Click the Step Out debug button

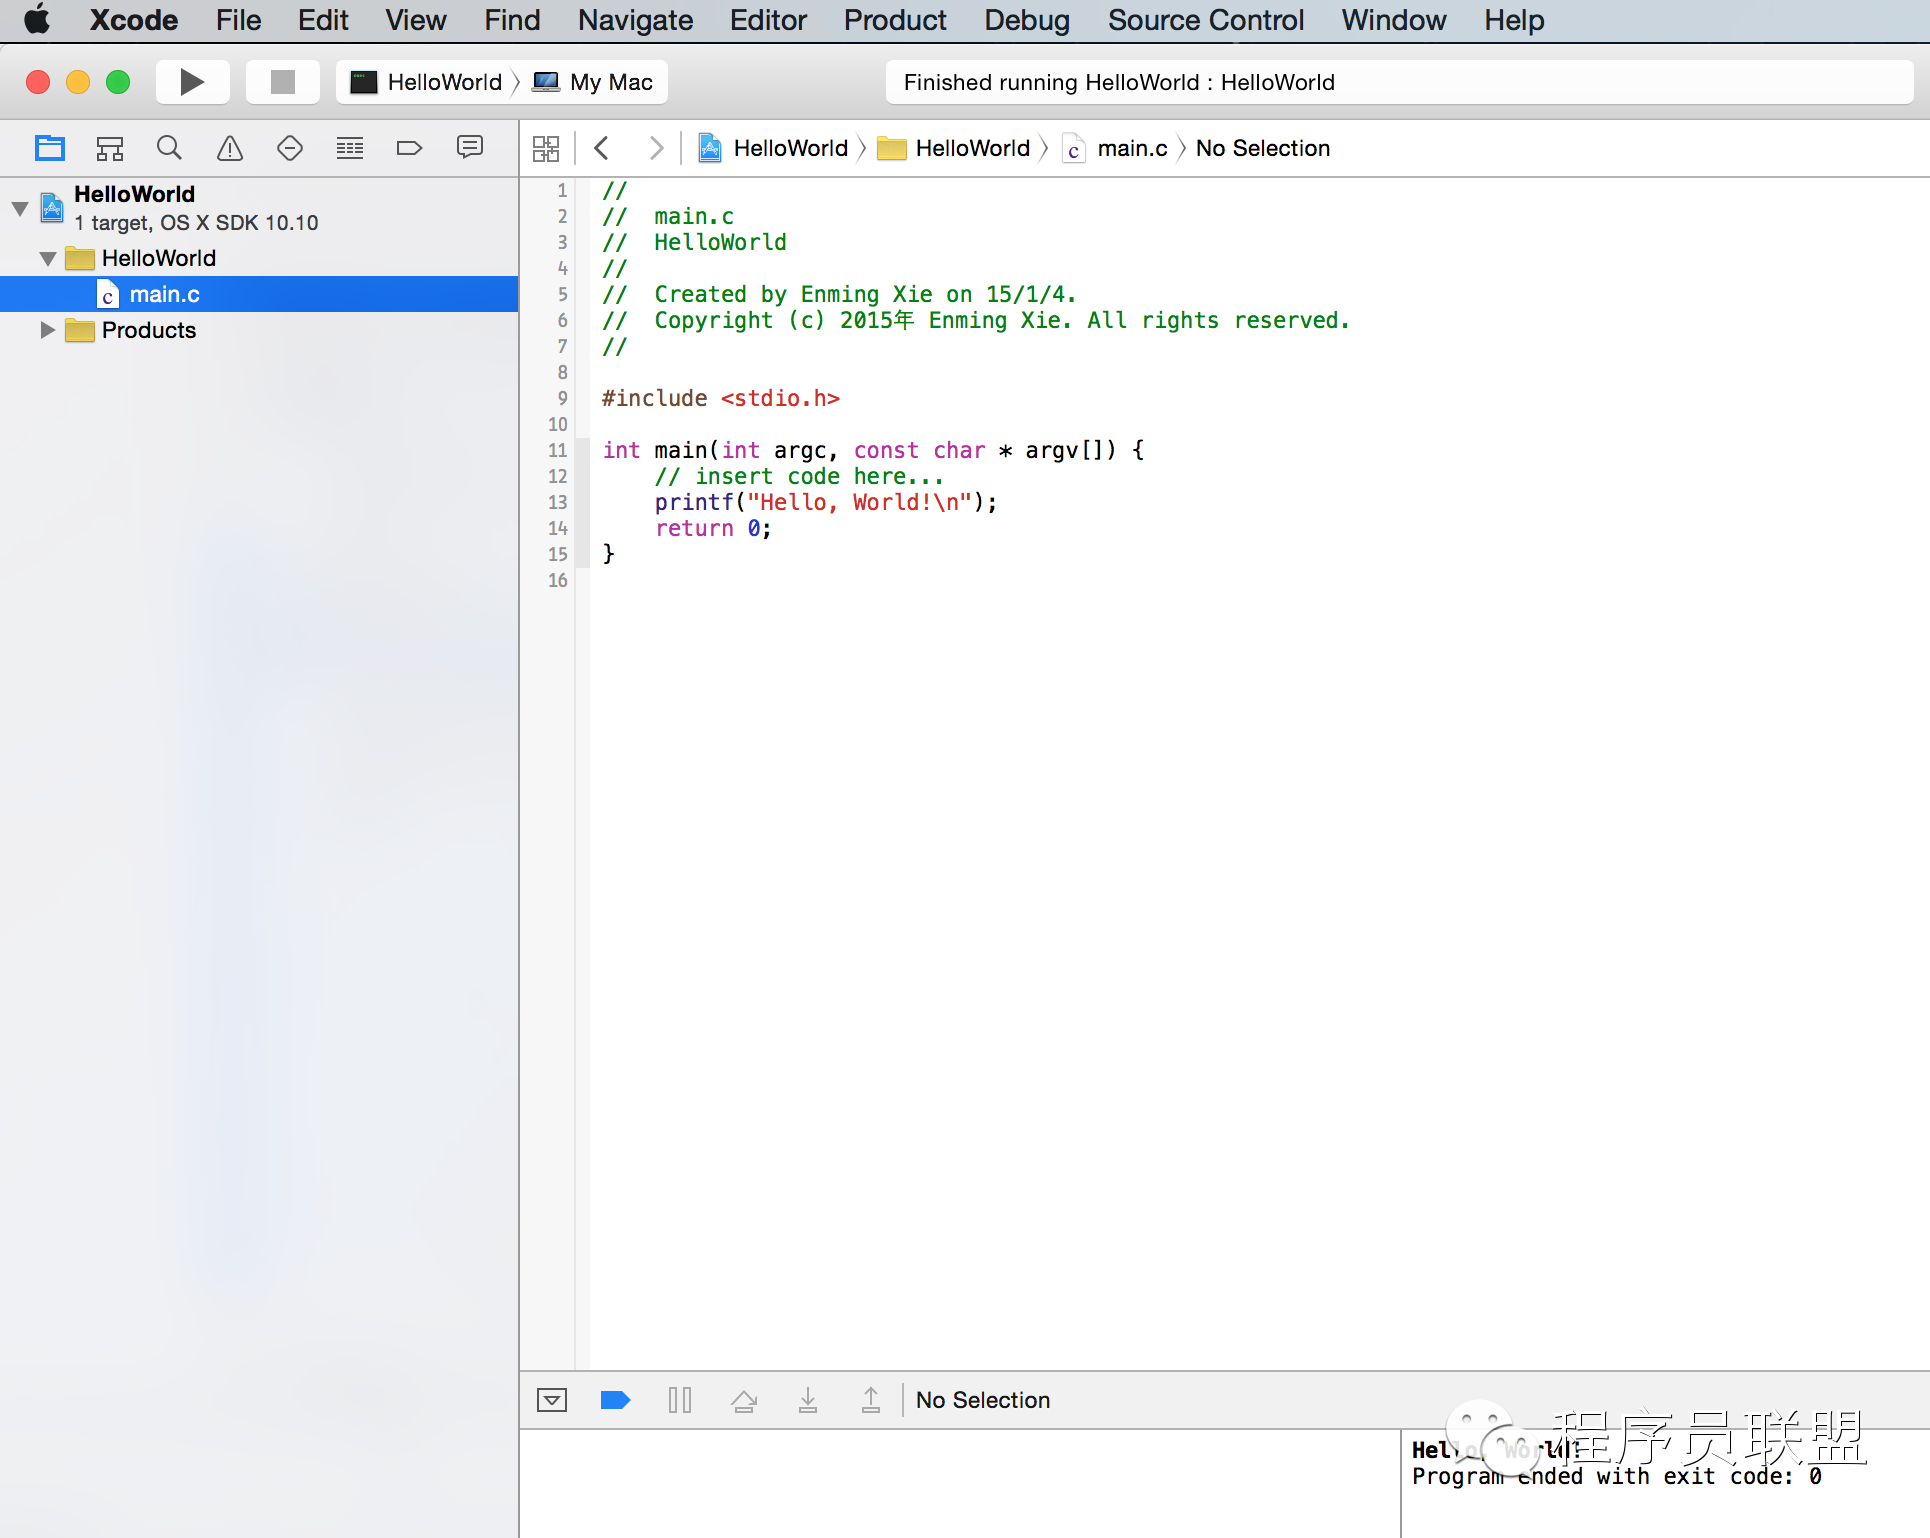point(871,1400)
